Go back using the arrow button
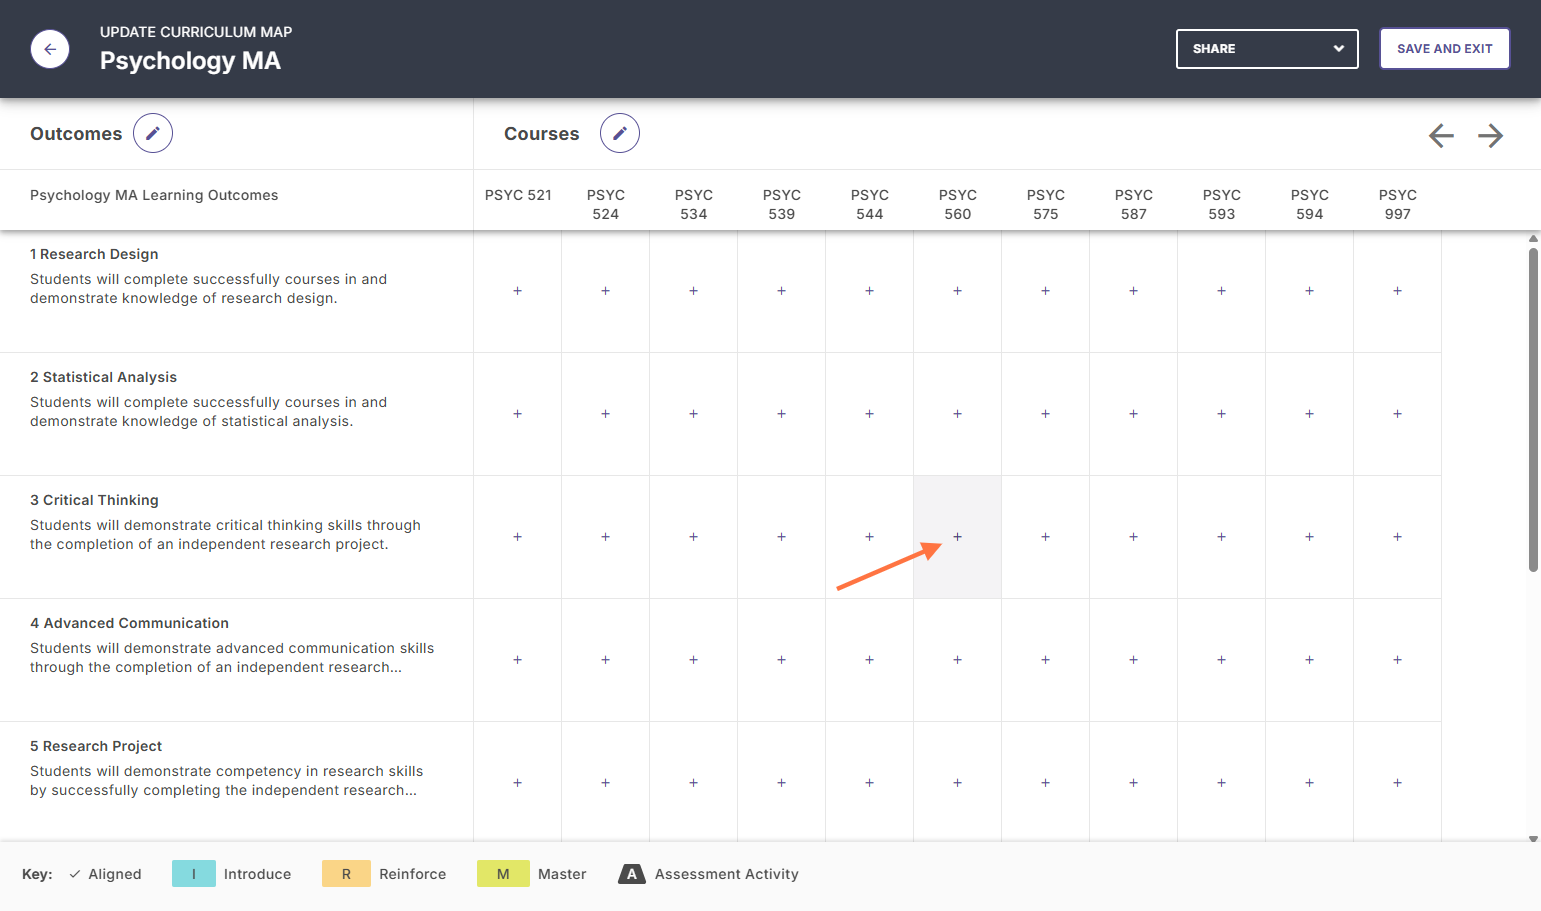 pyautogui.click(x=50, y=49)
